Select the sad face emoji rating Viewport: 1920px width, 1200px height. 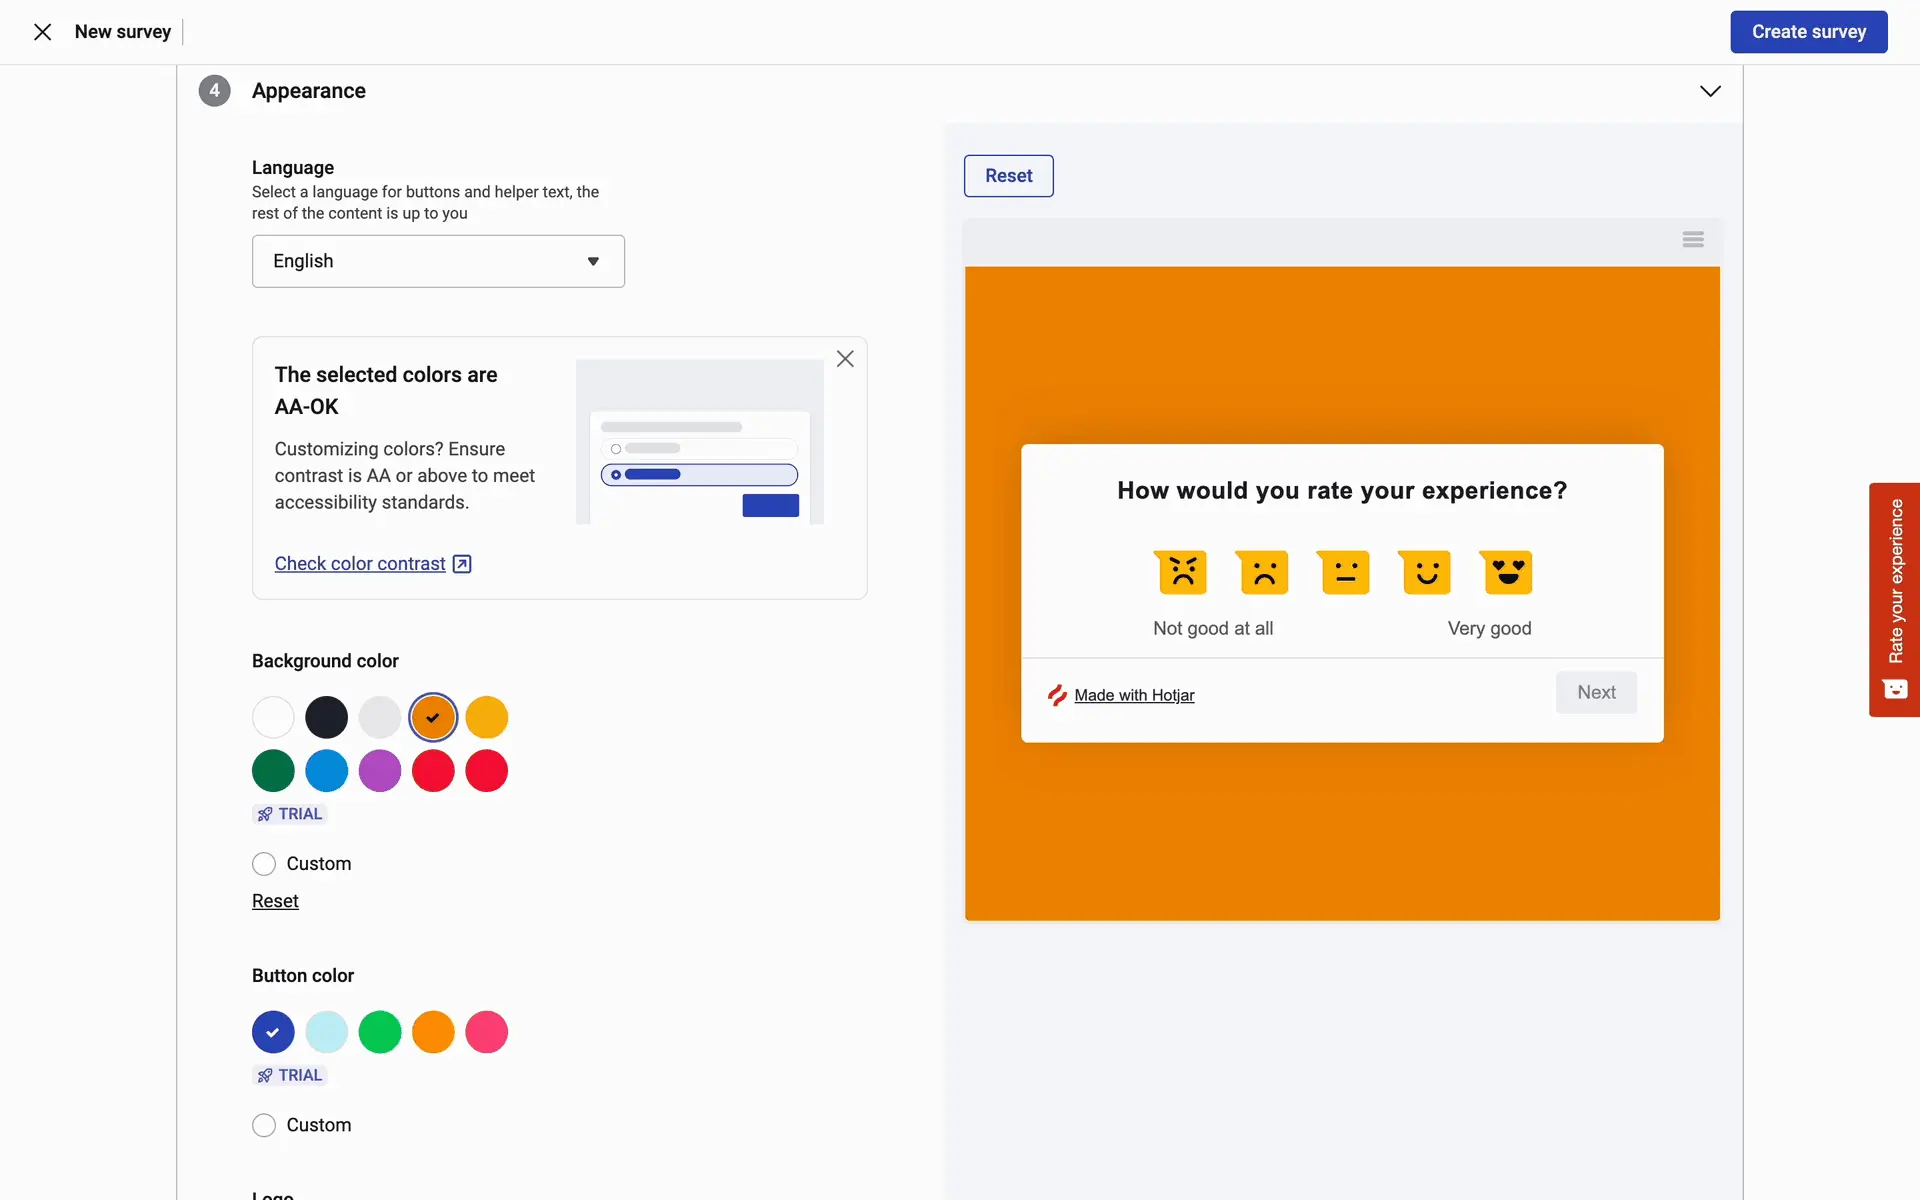click(x=1263, y=572)
